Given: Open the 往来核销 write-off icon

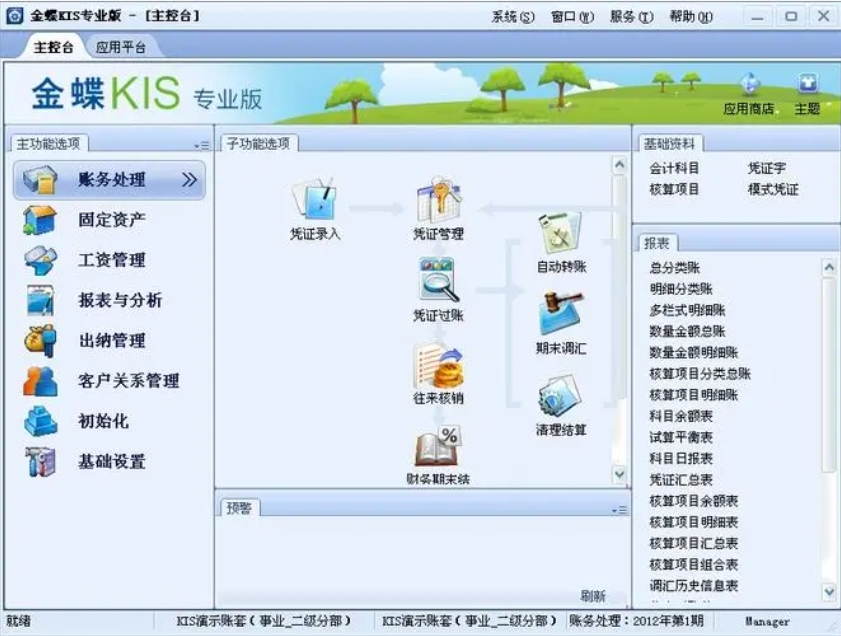Looking at the screenshot, I should pos(438,366).
